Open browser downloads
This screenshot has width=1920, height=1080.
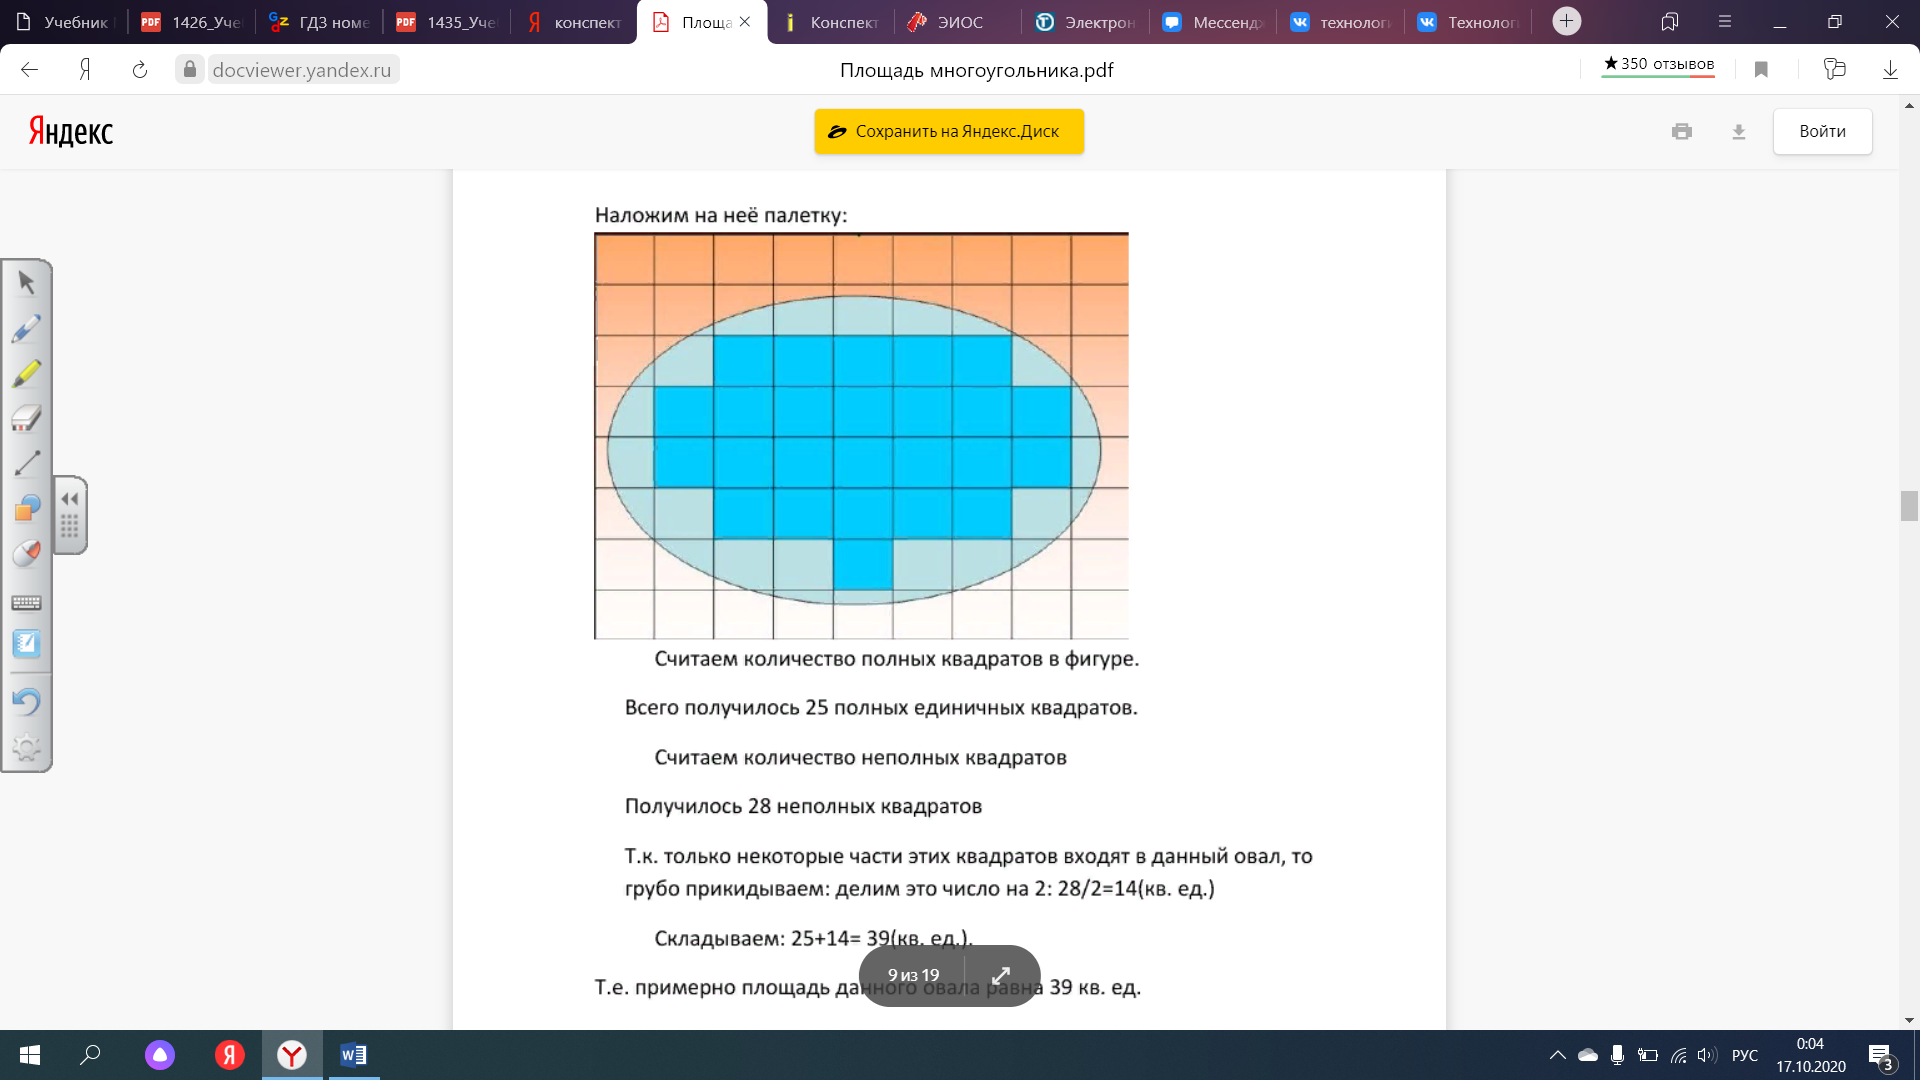pyautogui.click(x=1890, y=69)
